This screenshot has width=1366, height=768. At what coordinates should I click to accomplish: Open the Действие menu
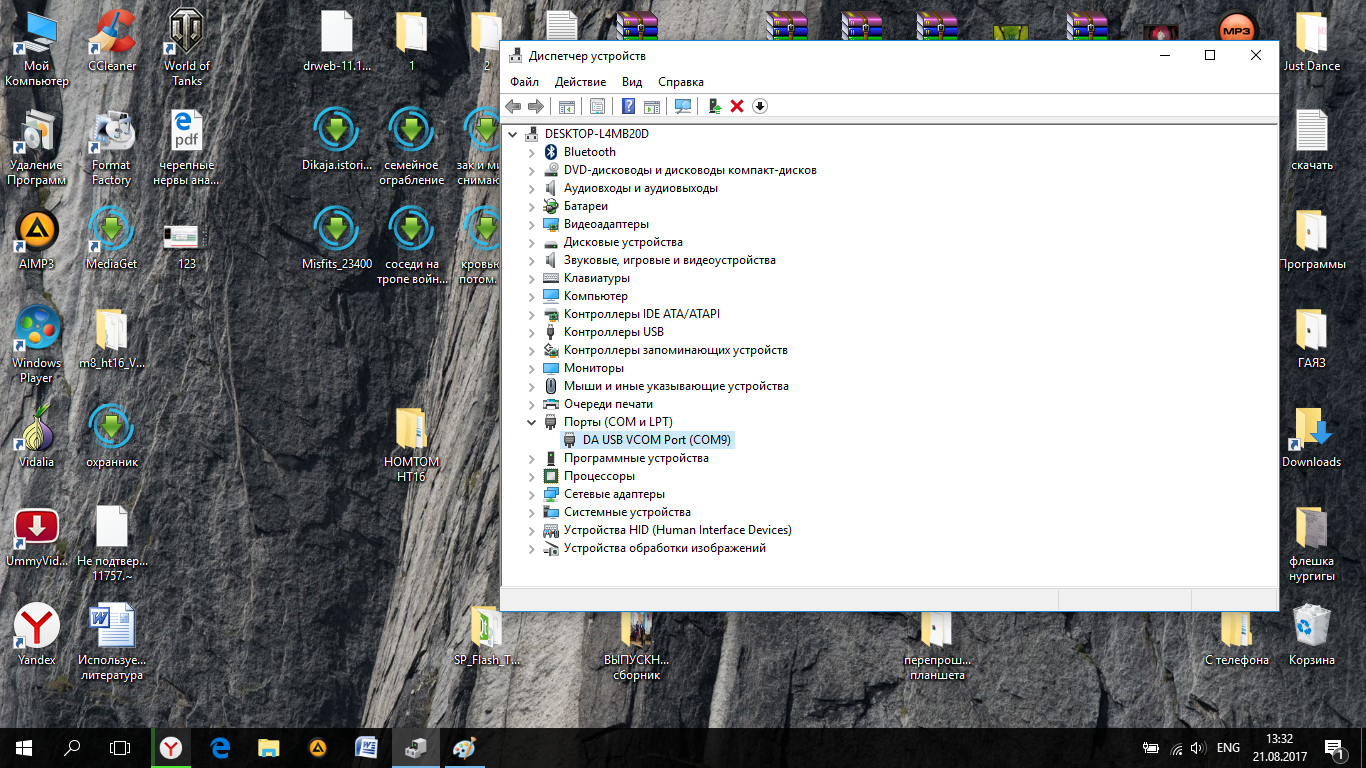(580, 82)
